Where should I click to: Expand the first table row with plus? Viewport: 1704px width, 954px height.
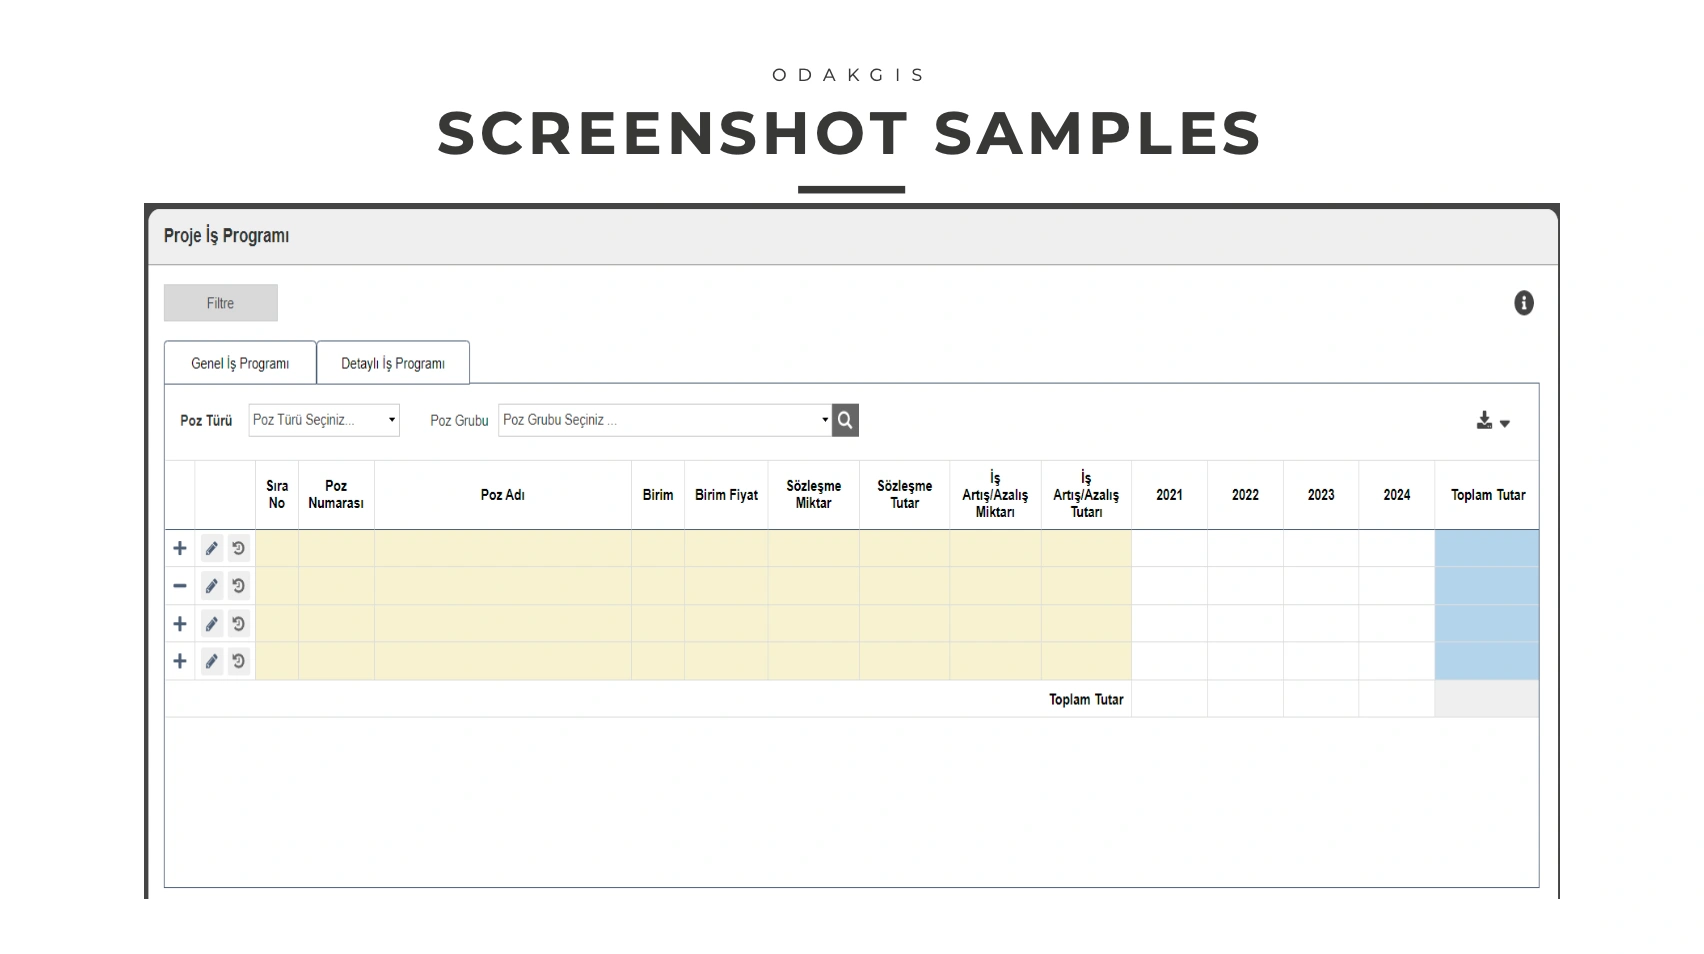[x=180, y=548]
